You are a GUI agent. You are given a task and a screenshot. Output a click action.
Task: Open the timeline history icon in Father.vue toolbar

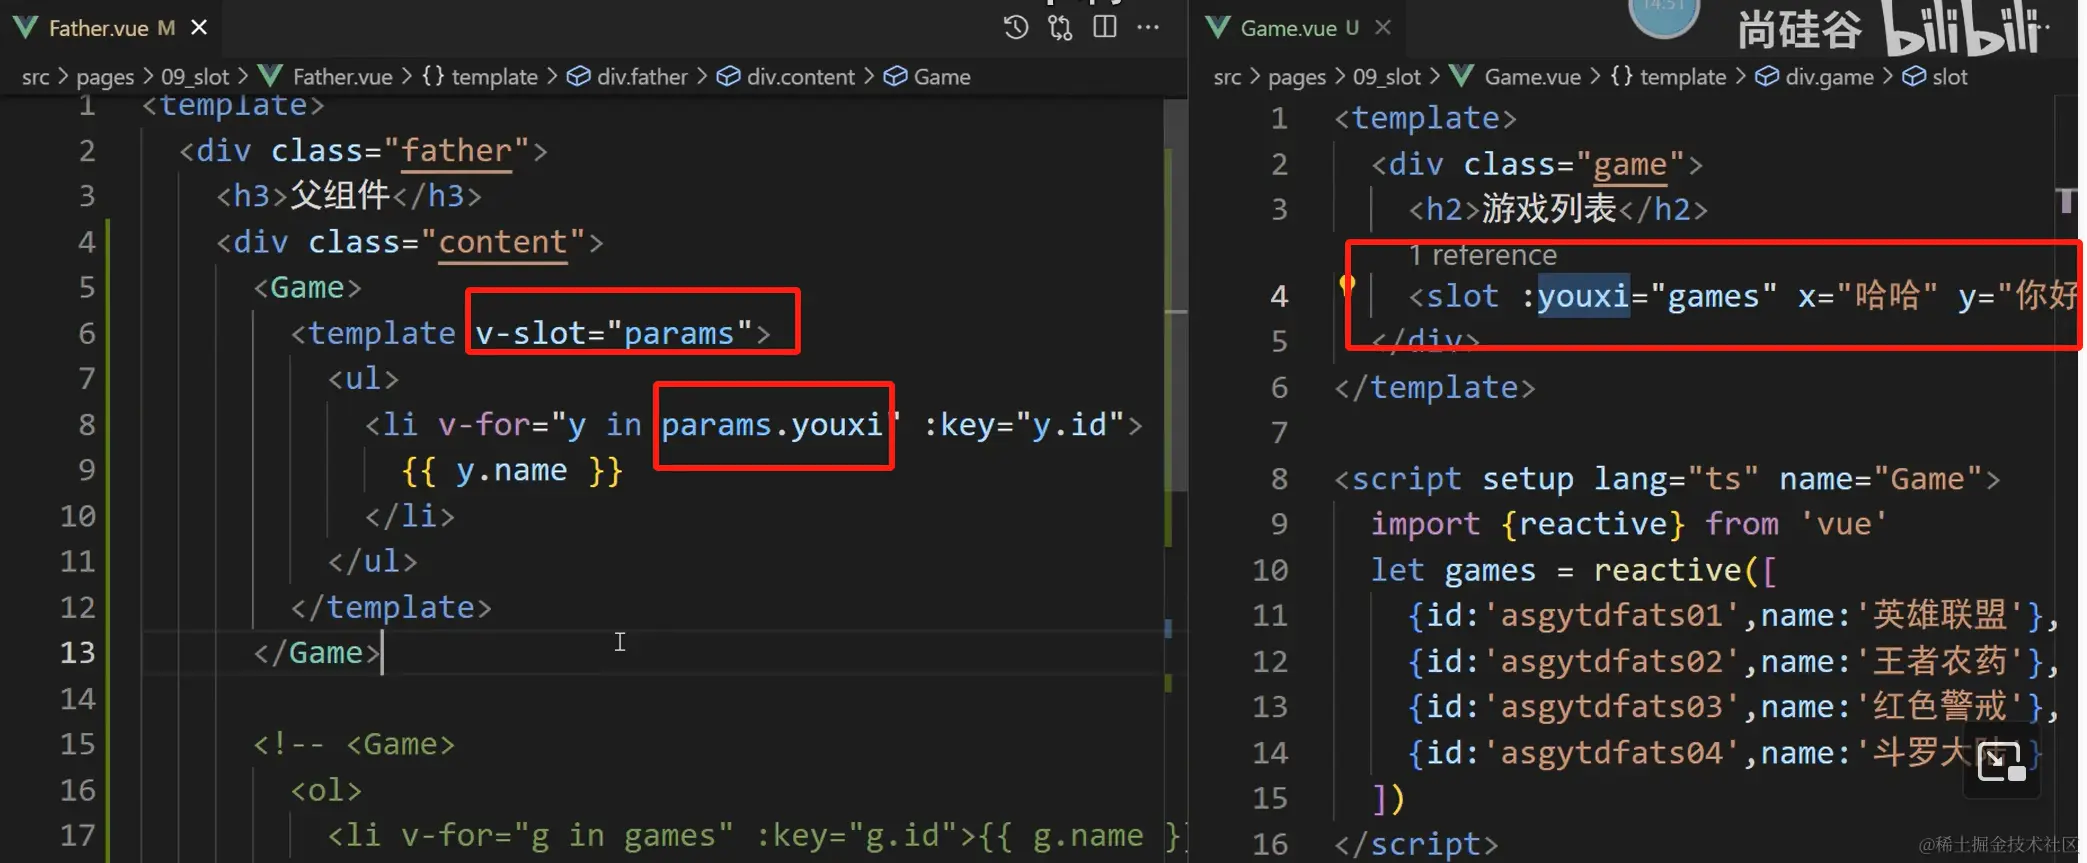click(1015, 27)
